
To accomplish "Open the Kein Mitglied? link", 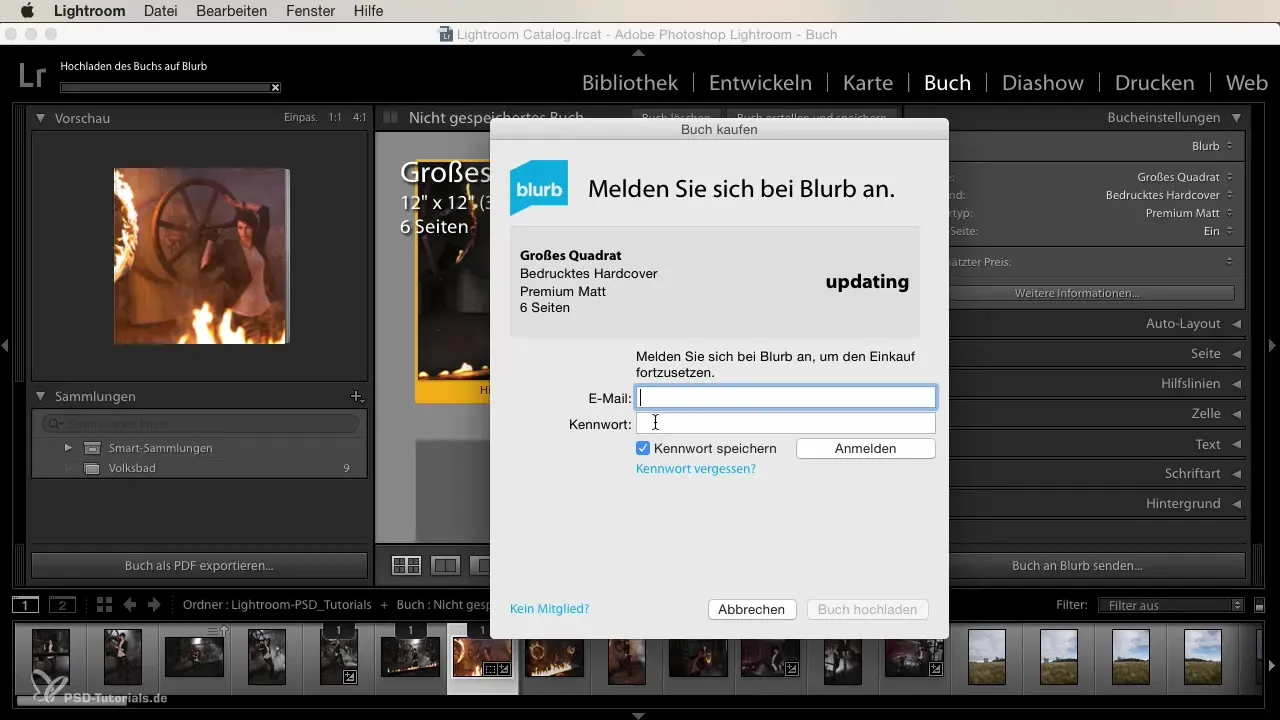I will pos(549,608).
